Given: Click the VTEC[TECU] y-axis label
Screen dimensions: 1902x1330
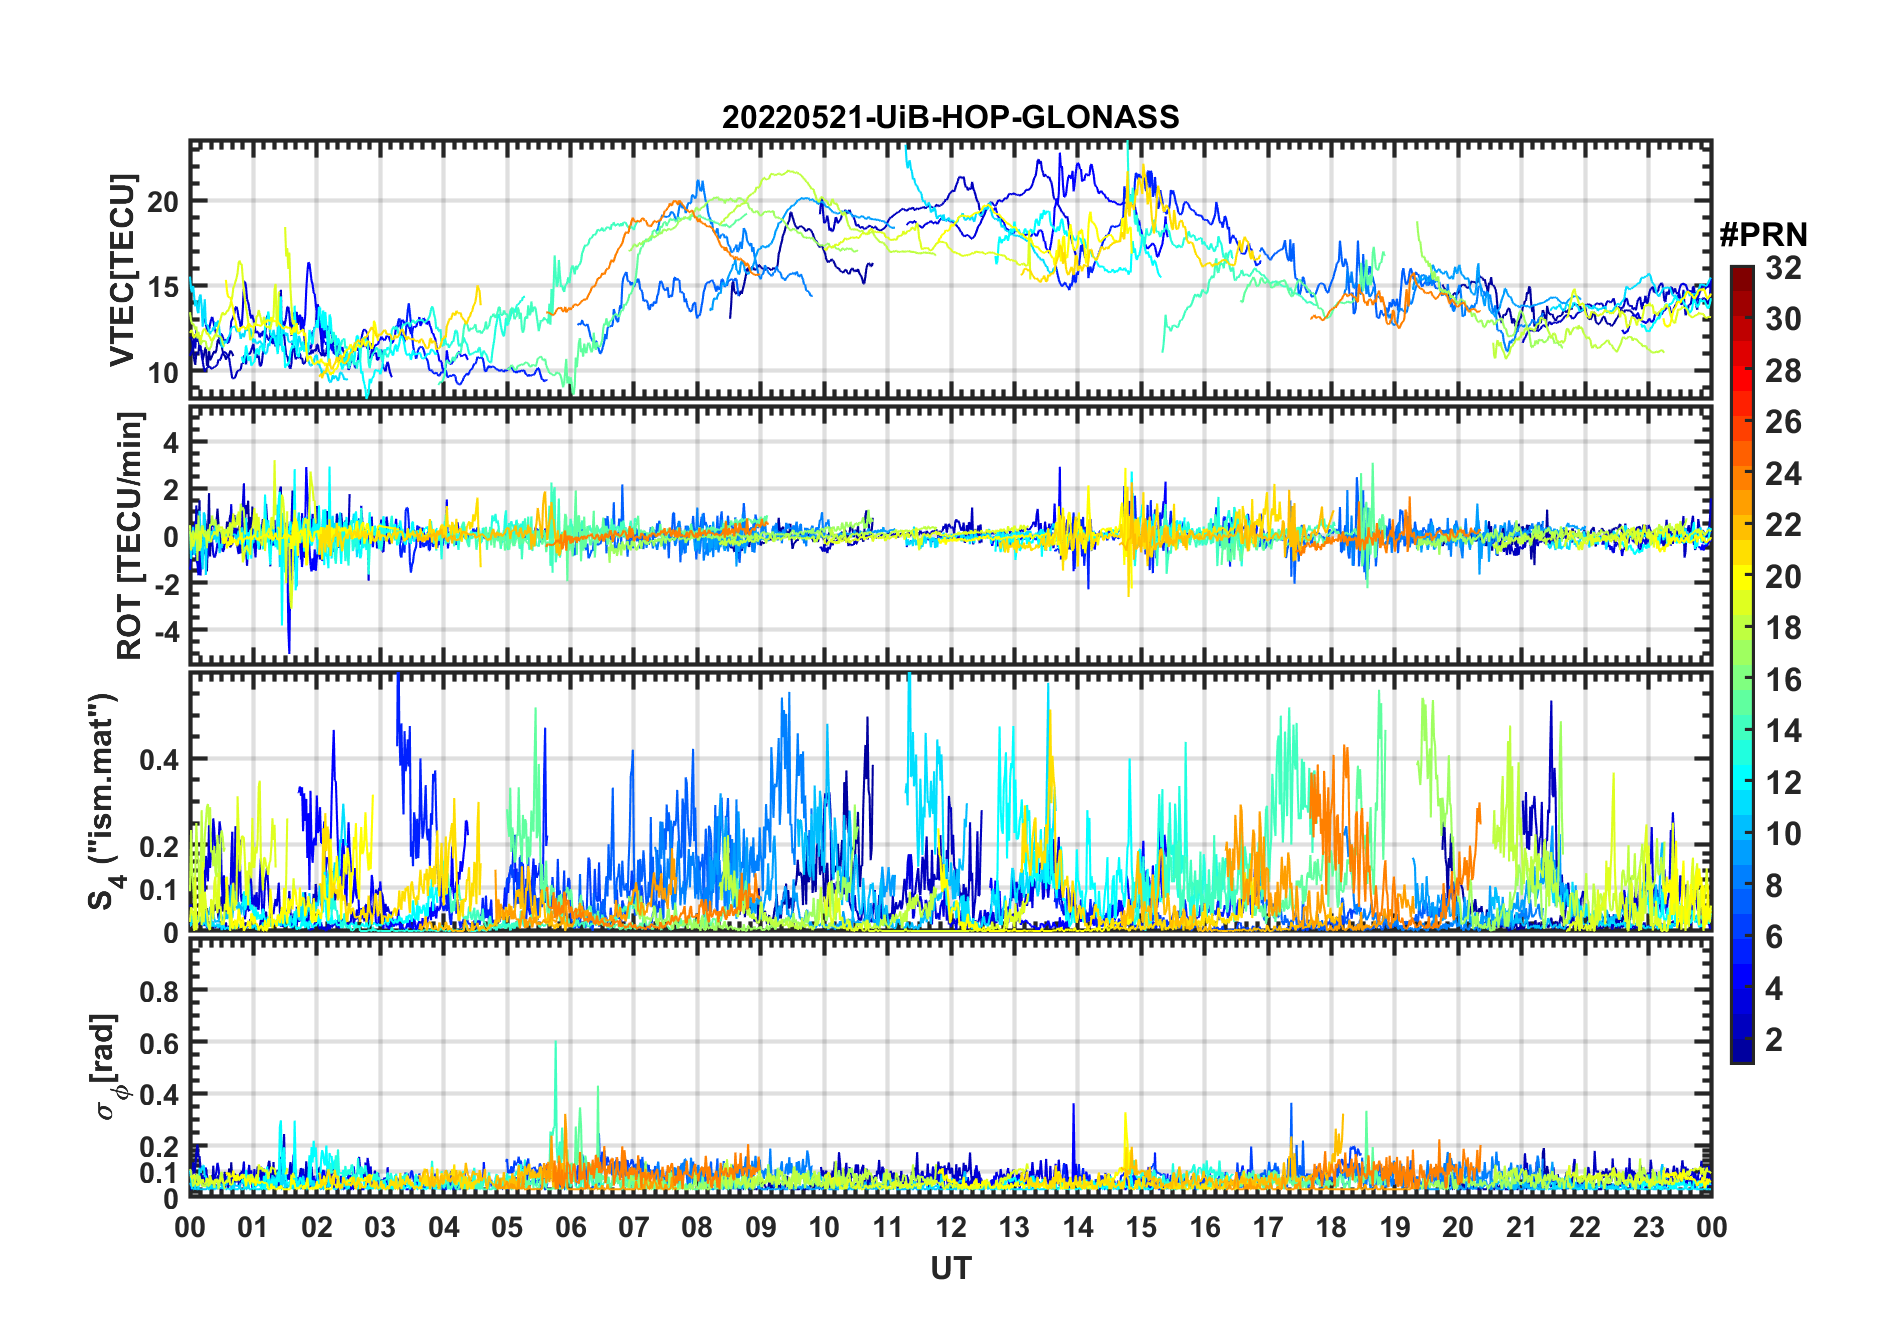Looking at the screenshot, I should click(x=122, y=271).
